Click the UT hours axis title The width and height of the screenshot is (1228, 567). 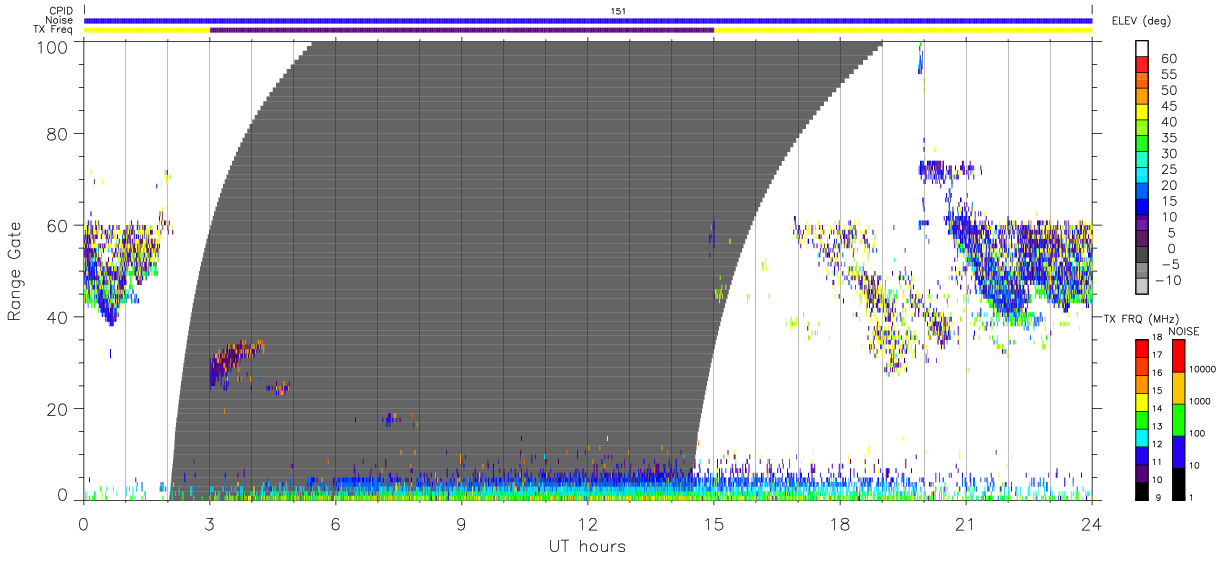tap(587, 546)
